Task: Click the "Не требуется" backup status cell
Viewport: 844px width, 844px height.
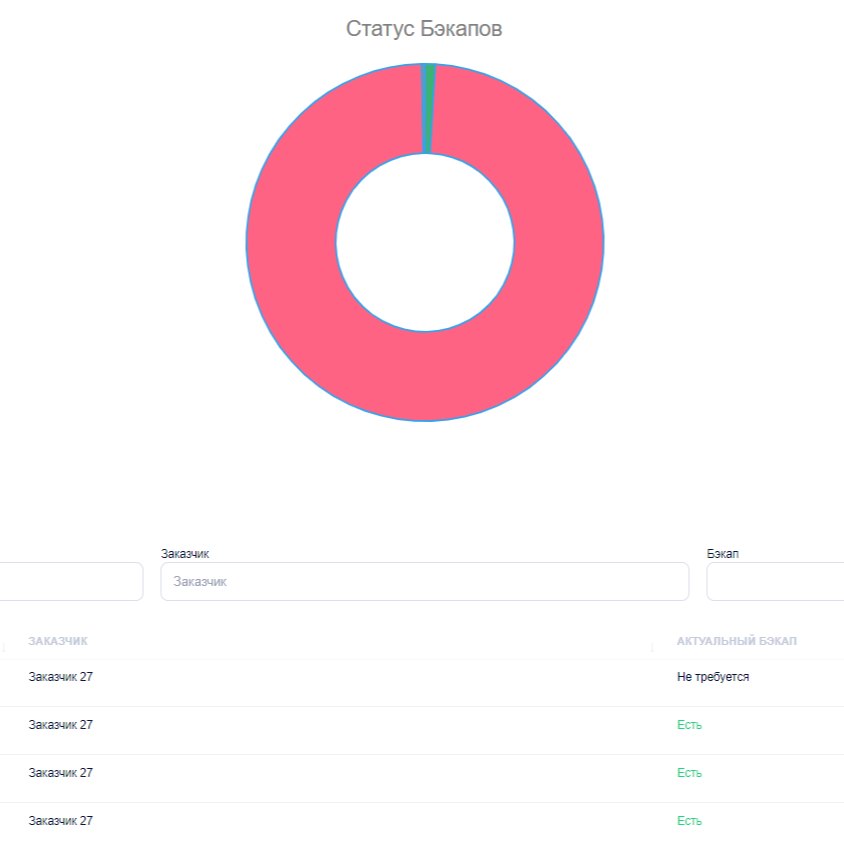Action: coord(713,677)
